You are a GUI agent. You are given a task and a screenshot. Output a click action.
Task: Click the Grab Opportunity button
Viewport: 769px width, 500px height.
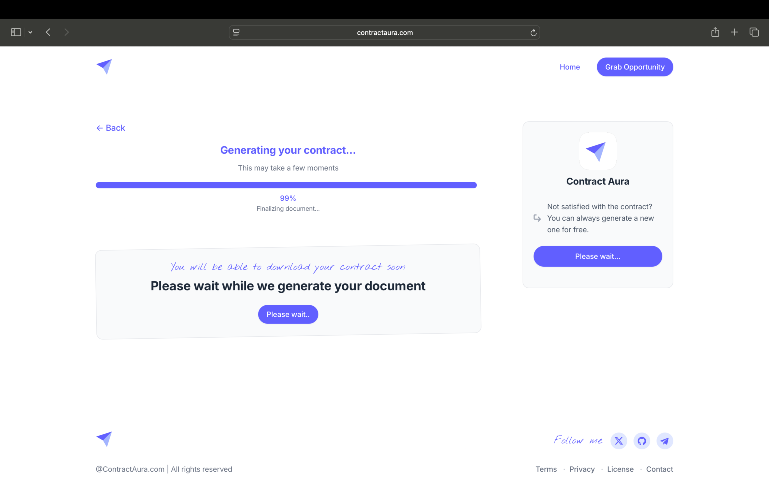click(635, 67)
